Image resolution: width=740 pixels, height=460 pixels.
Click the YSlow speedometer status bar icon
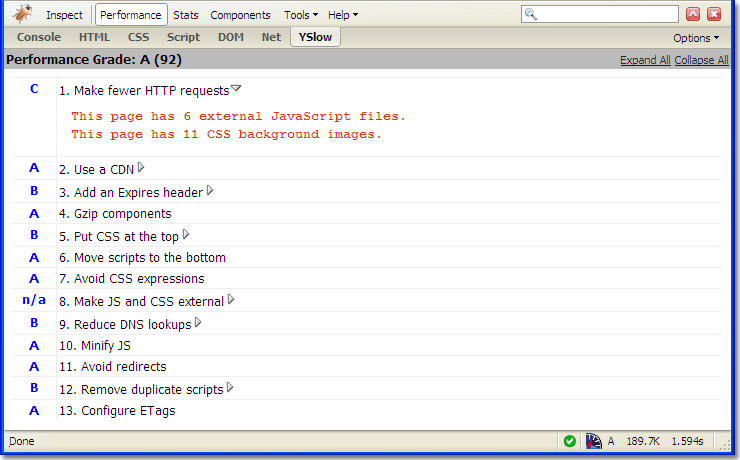point(593,441)
